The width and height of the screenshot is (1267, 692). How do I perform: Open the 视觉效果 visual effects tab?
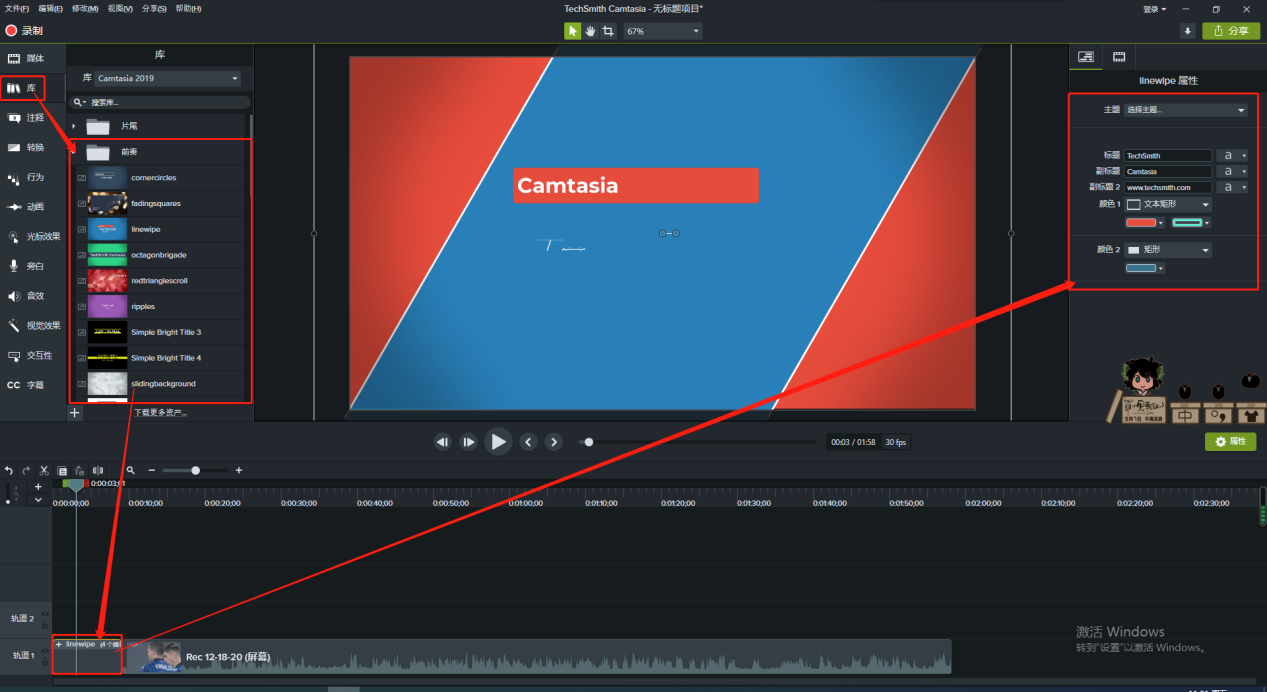[x=33, y=325]
